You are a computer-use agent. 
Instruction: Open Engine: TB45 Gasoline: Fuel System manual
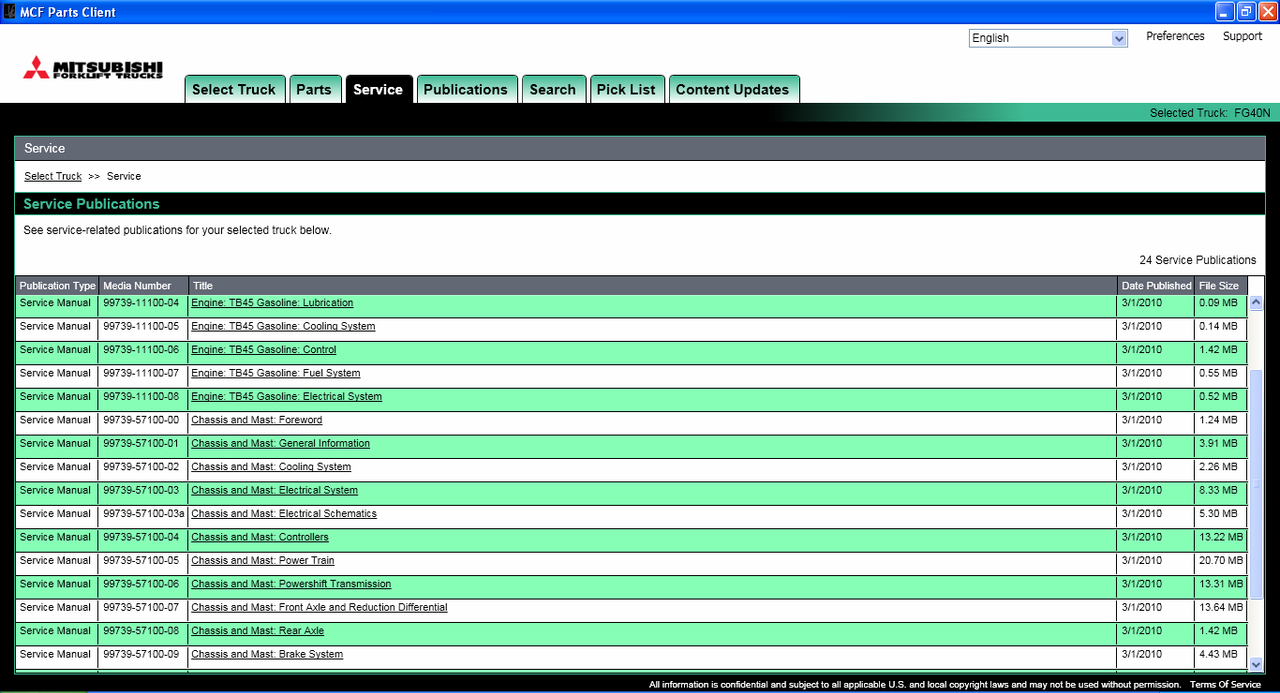[x=275, y=373]
